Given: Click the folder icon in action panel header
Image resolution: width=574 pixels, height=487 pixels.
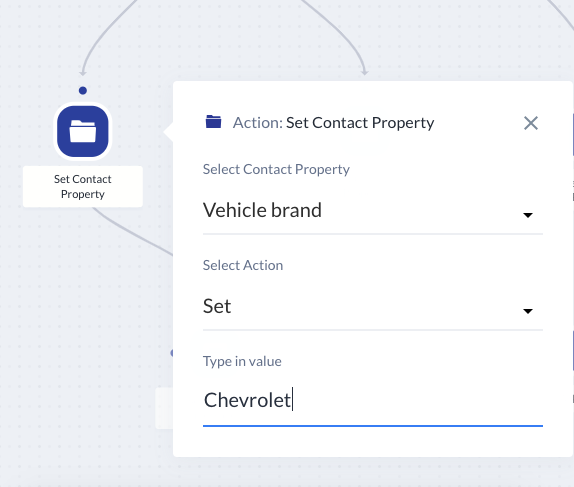Looking at the screenshot, I should [213, 122].
